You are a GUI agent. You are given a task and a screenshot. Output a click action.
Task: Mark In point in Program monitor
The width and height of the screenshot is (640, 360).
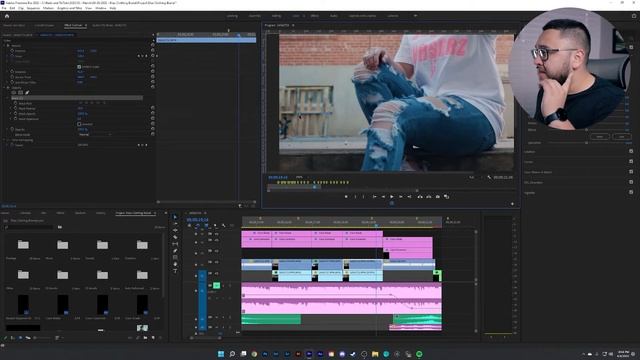pyautogui.click(x=355, y=197)
